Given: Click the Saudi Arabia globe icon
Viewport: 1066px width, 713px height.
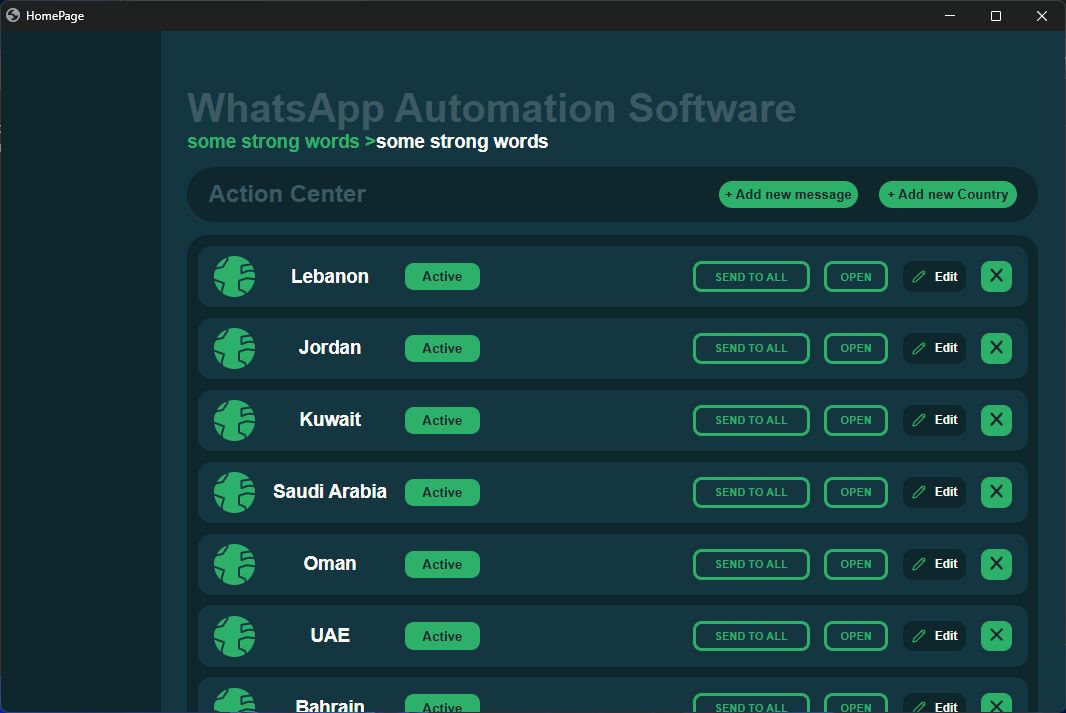Looking at the screenshot, I should tap(235, 492).
